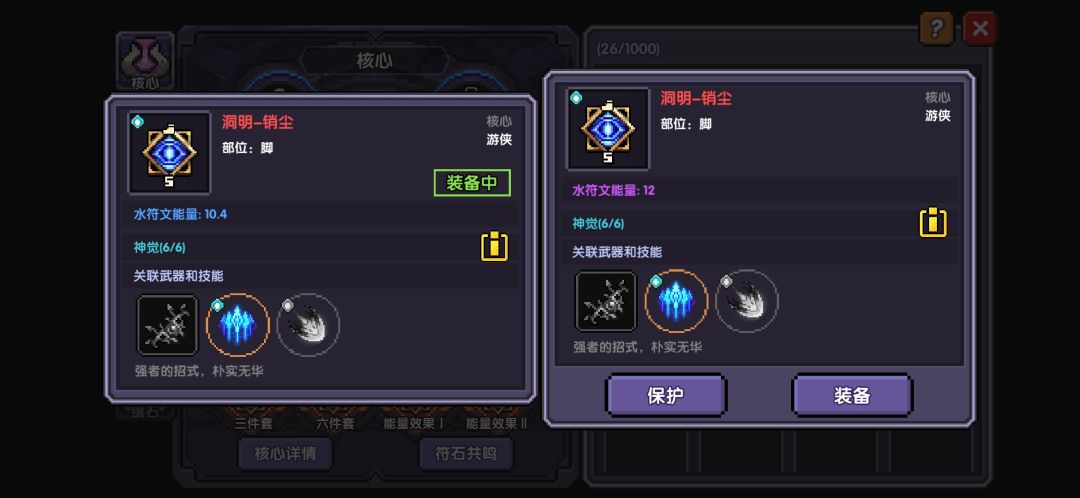This screenshot has height=498, width=1080.
Task: Select white claw skill icon in right panel
Action: coord(747,301)
